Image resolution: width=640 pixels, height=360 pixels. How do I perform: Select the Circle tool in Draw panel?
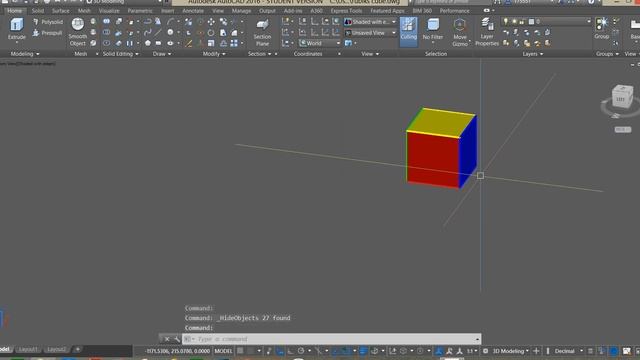click(170, 32)
